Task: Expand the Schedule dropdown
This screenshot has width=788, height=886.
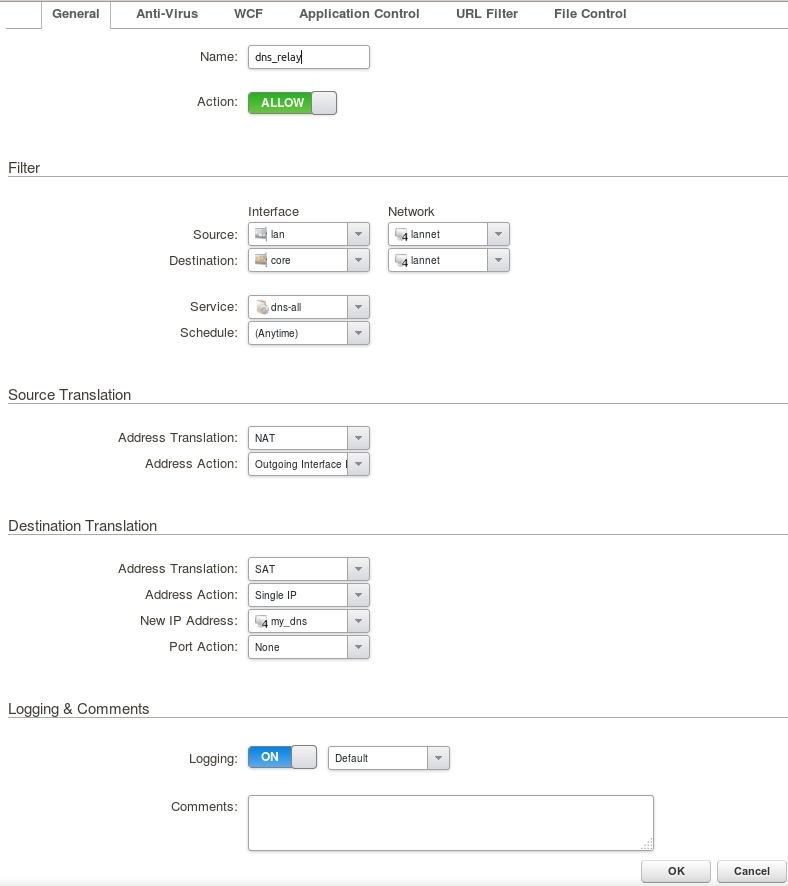Action: 358,333
